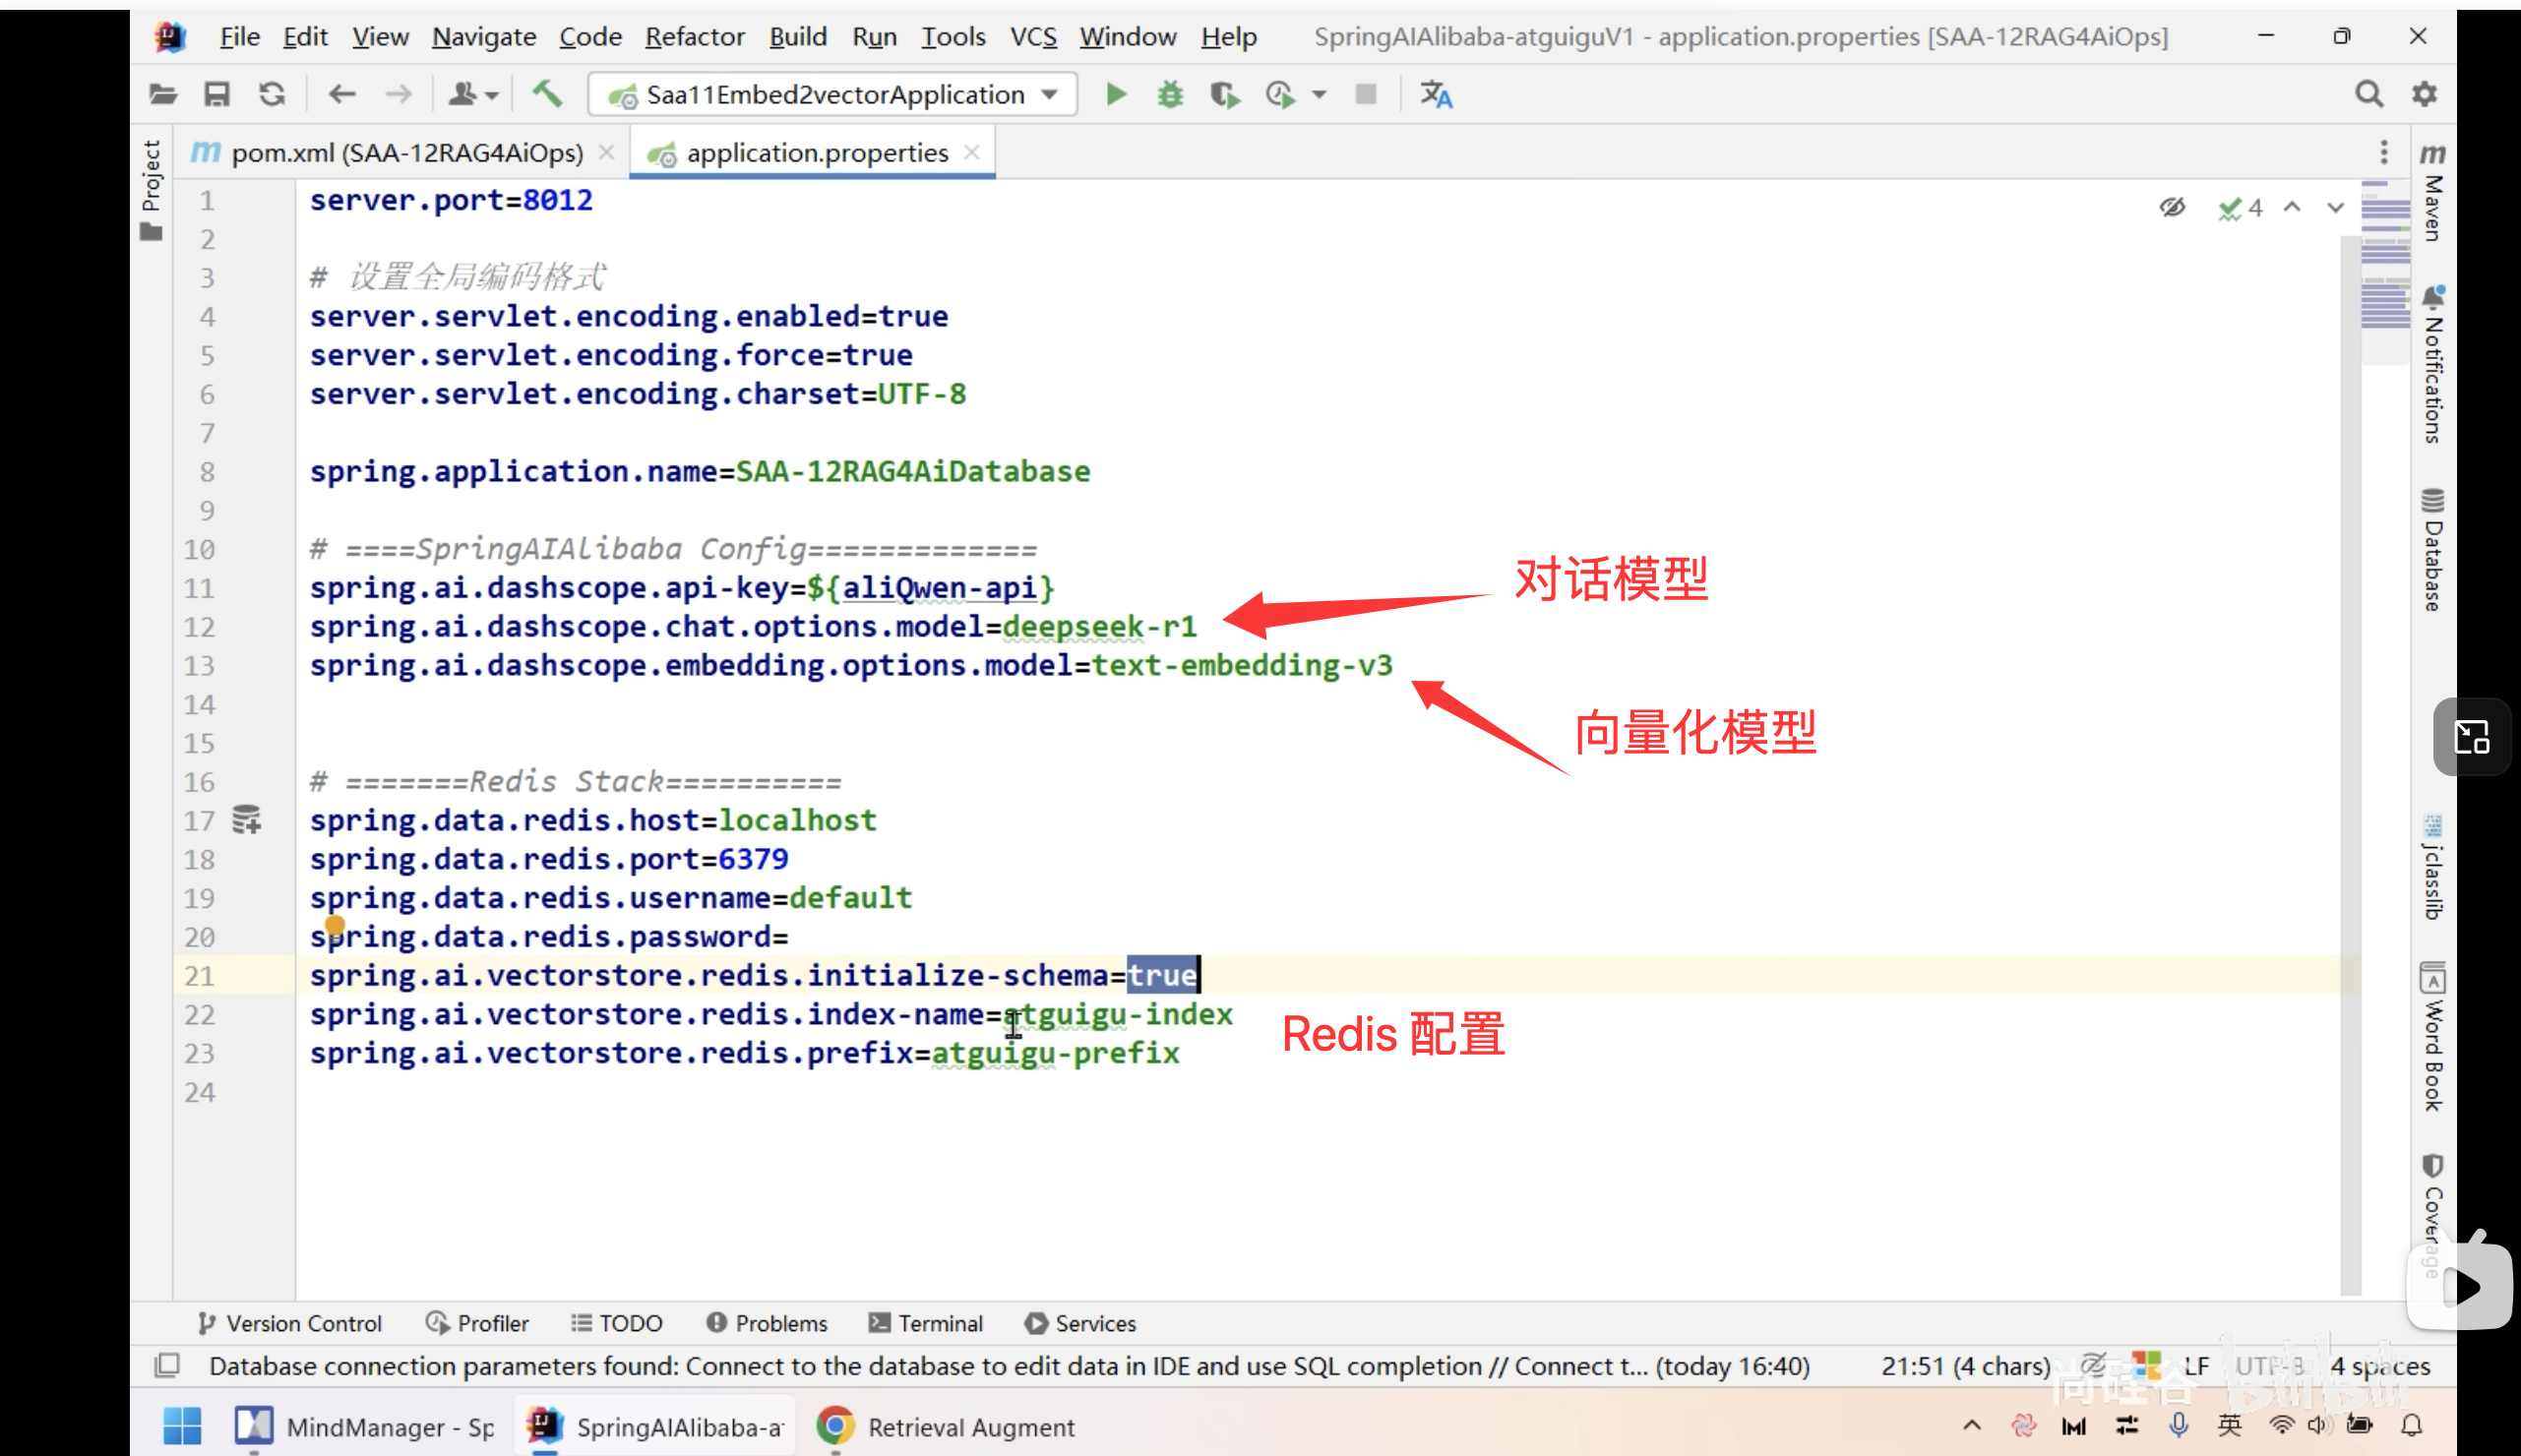Toggle the Maven tool window
2521x1456 pixels.
point(2432,195)
